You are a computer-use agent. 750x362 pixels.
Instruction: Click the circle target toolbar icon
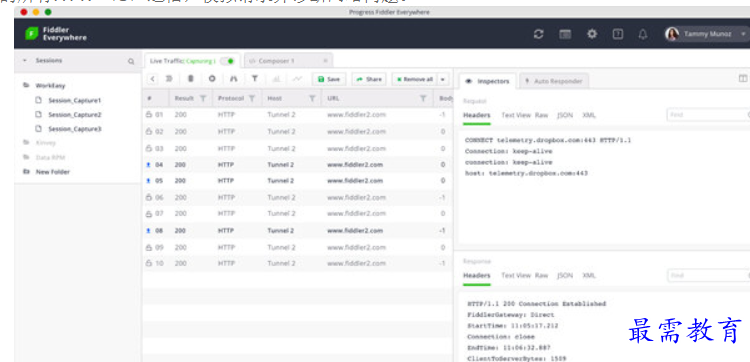pyautogui.click(x=212, y=79)
